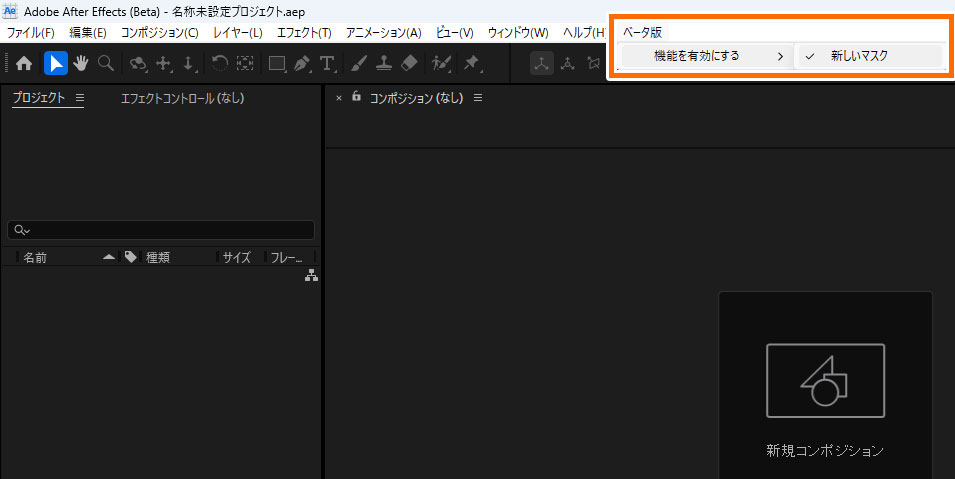Toggle the composition panel lock icon

pos(356,97)
